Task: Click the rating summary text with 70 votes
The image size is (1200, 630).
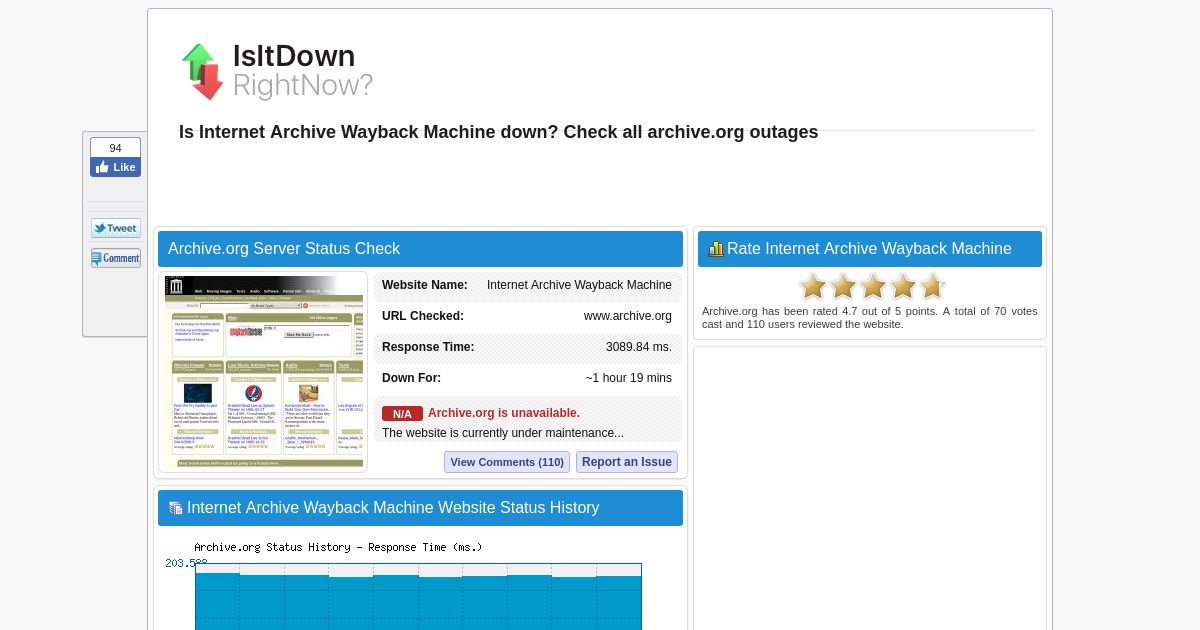Action: click(x=870, y=317)
